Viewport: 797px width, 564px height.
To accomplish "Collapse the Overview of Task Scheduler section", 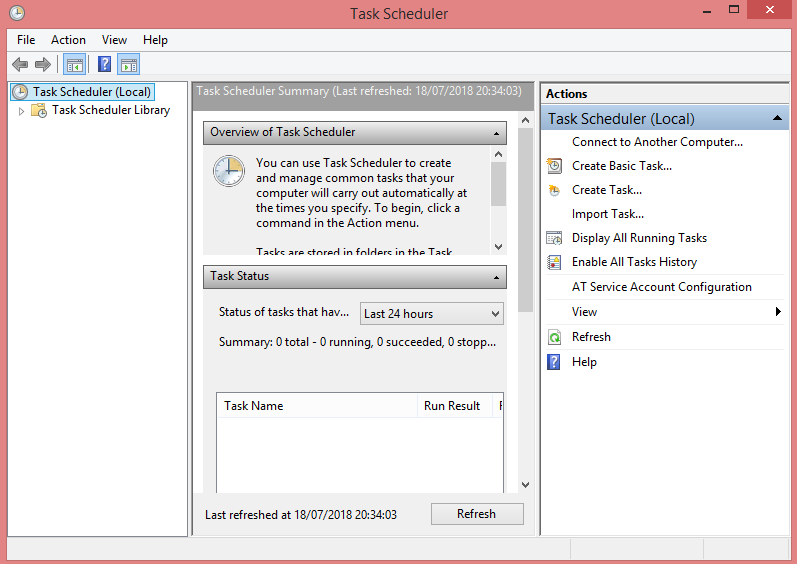I will pyautogui.click(x=496, y=134).
